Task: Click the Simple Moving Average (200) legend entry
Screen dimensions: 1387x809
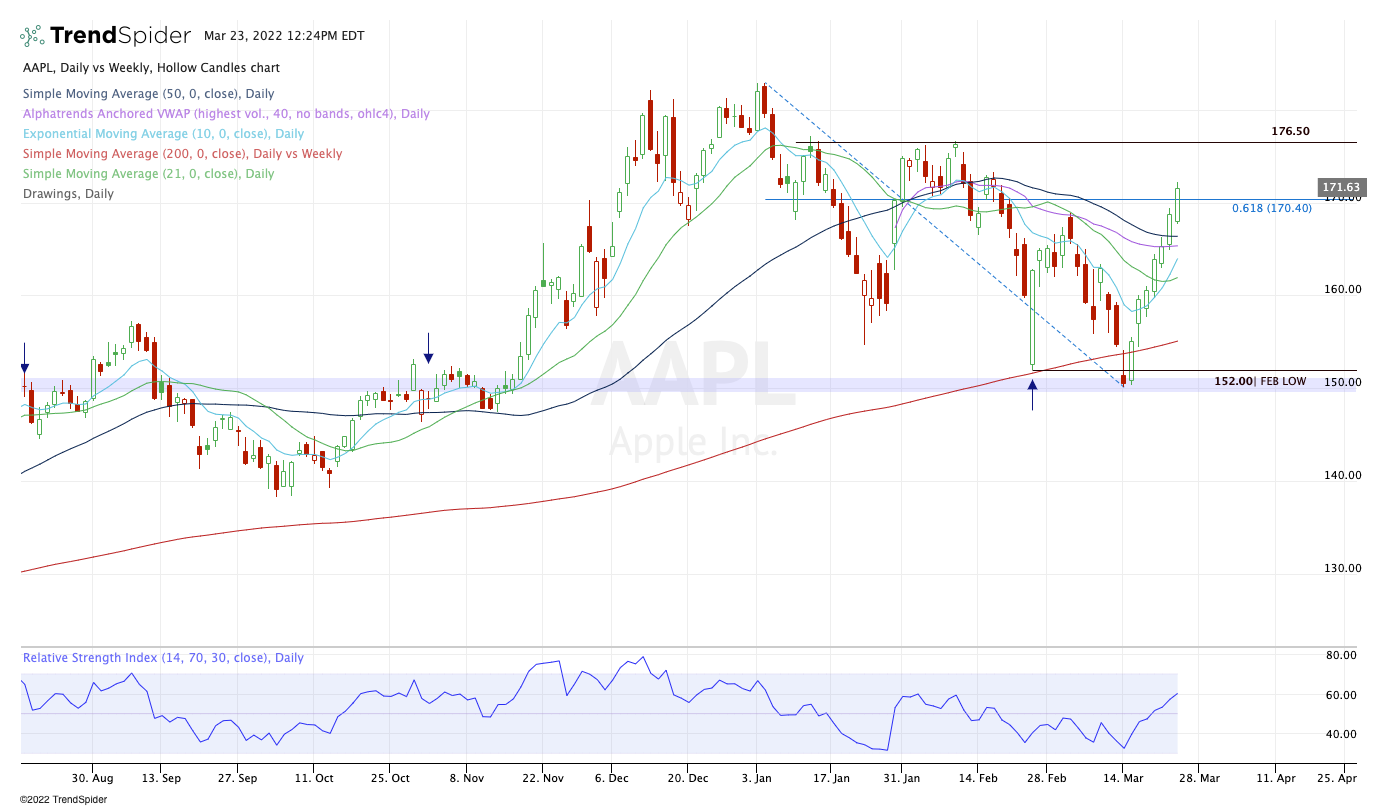Action: 183,154
